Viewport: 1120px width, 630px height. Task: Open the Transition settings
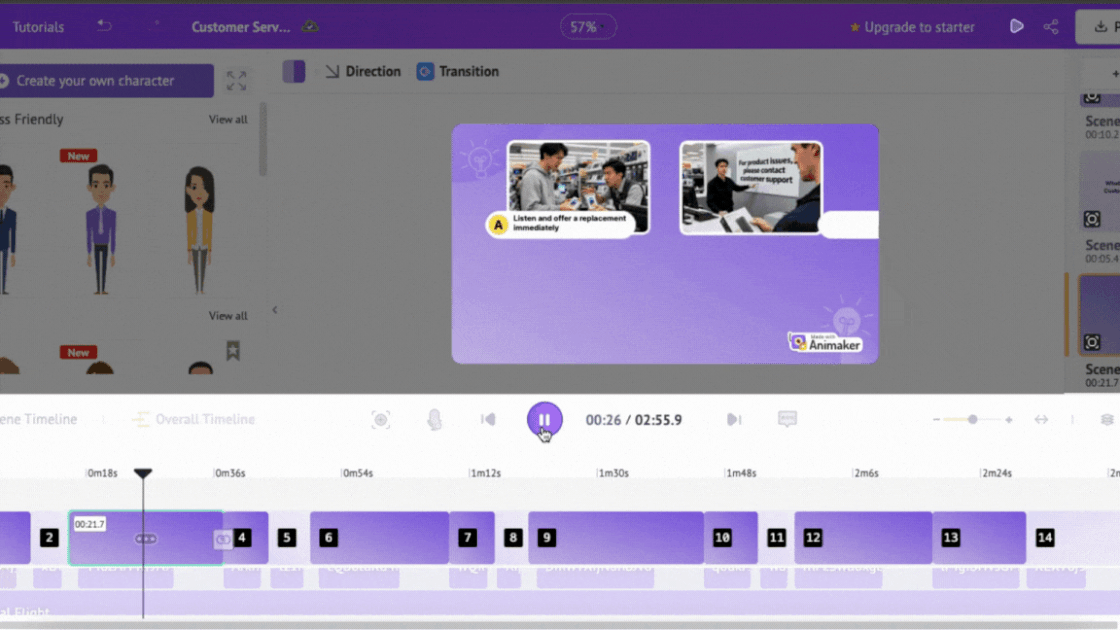pyautogui.click(x=457, y=71)
